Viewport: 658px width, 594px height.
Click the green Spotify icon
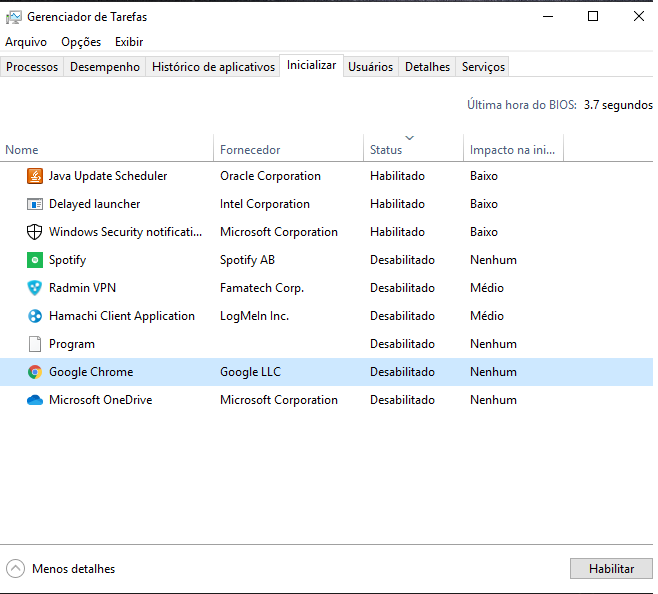coord(35,260)
